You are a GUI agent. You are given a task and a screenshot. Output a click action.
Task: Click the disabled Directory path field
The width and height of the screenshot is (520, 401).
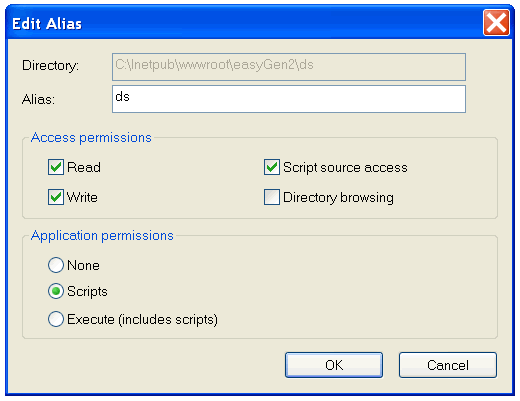click(x=289, y=67)
